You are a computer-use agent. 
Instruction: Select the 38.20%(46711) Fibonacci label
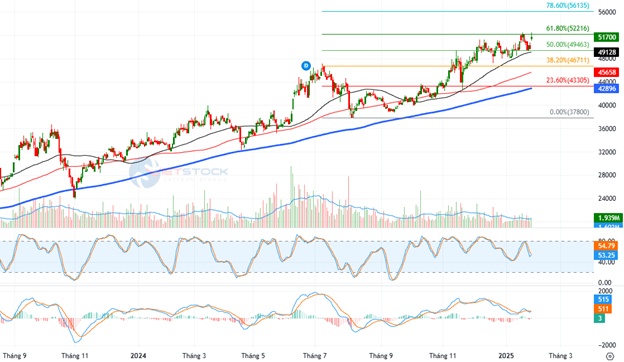(567, 60)
